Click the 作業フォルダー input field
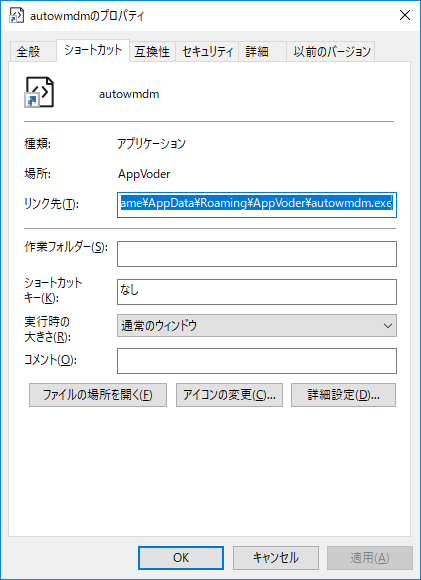The image size is (421, 580). coord(257,254)
